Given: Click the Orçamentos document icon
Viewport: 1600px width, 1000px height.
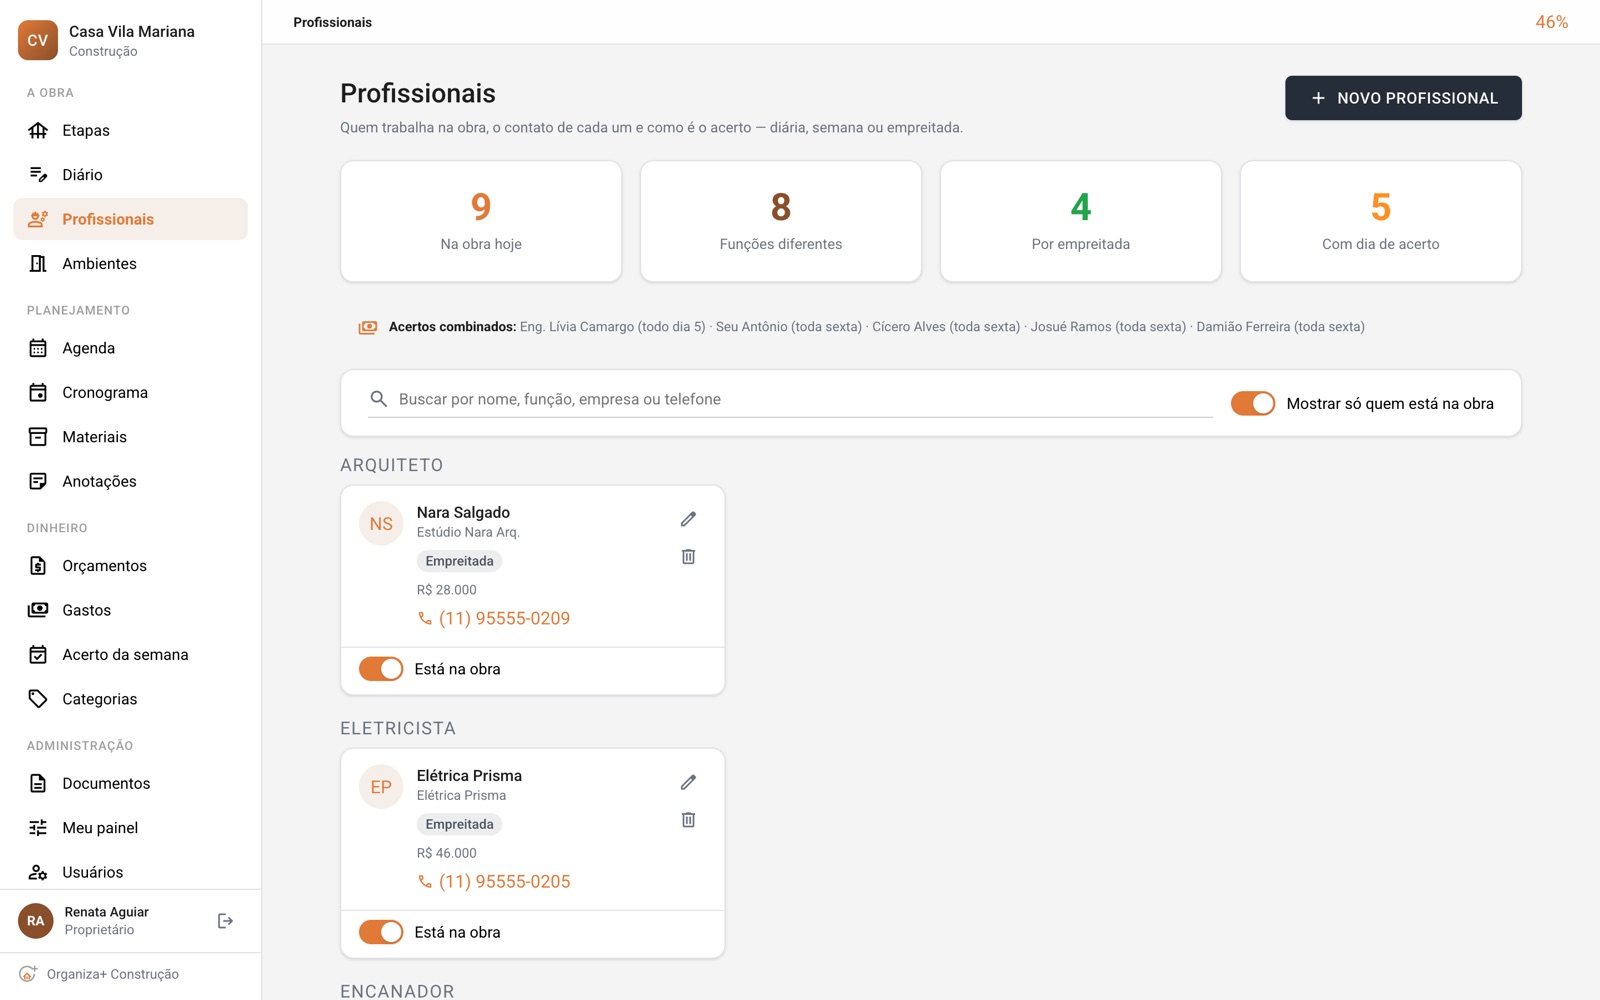Looking at the screenshot, I should [38, 566].
